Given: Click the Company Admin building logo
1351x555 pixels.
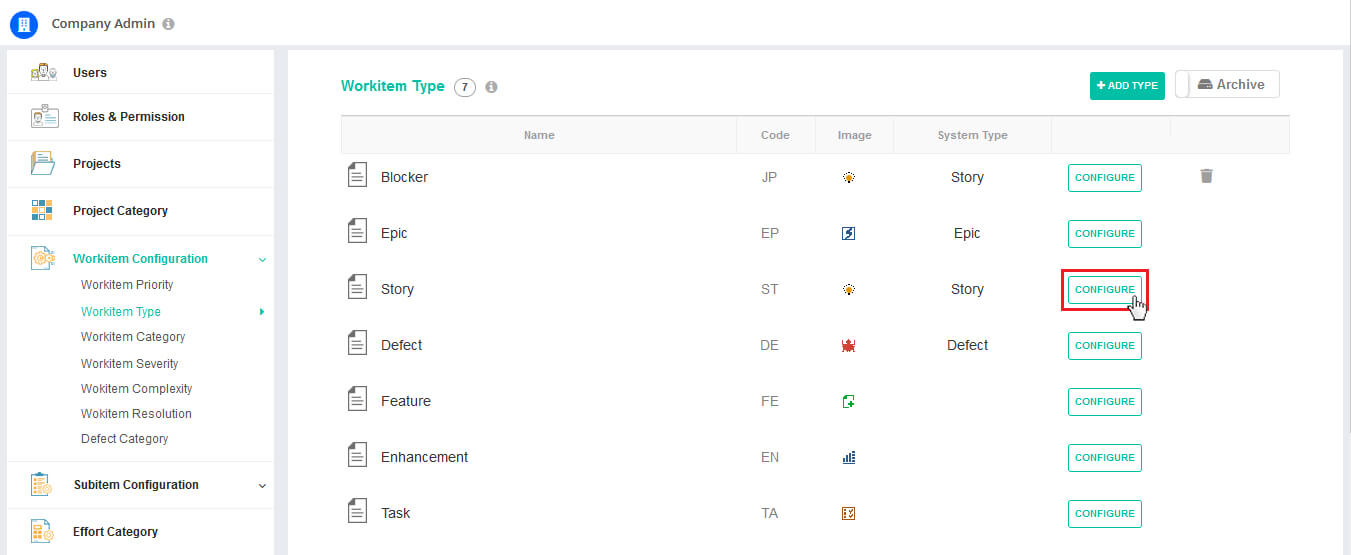Looking at the screenshot, I should click(x=24, y=24).
